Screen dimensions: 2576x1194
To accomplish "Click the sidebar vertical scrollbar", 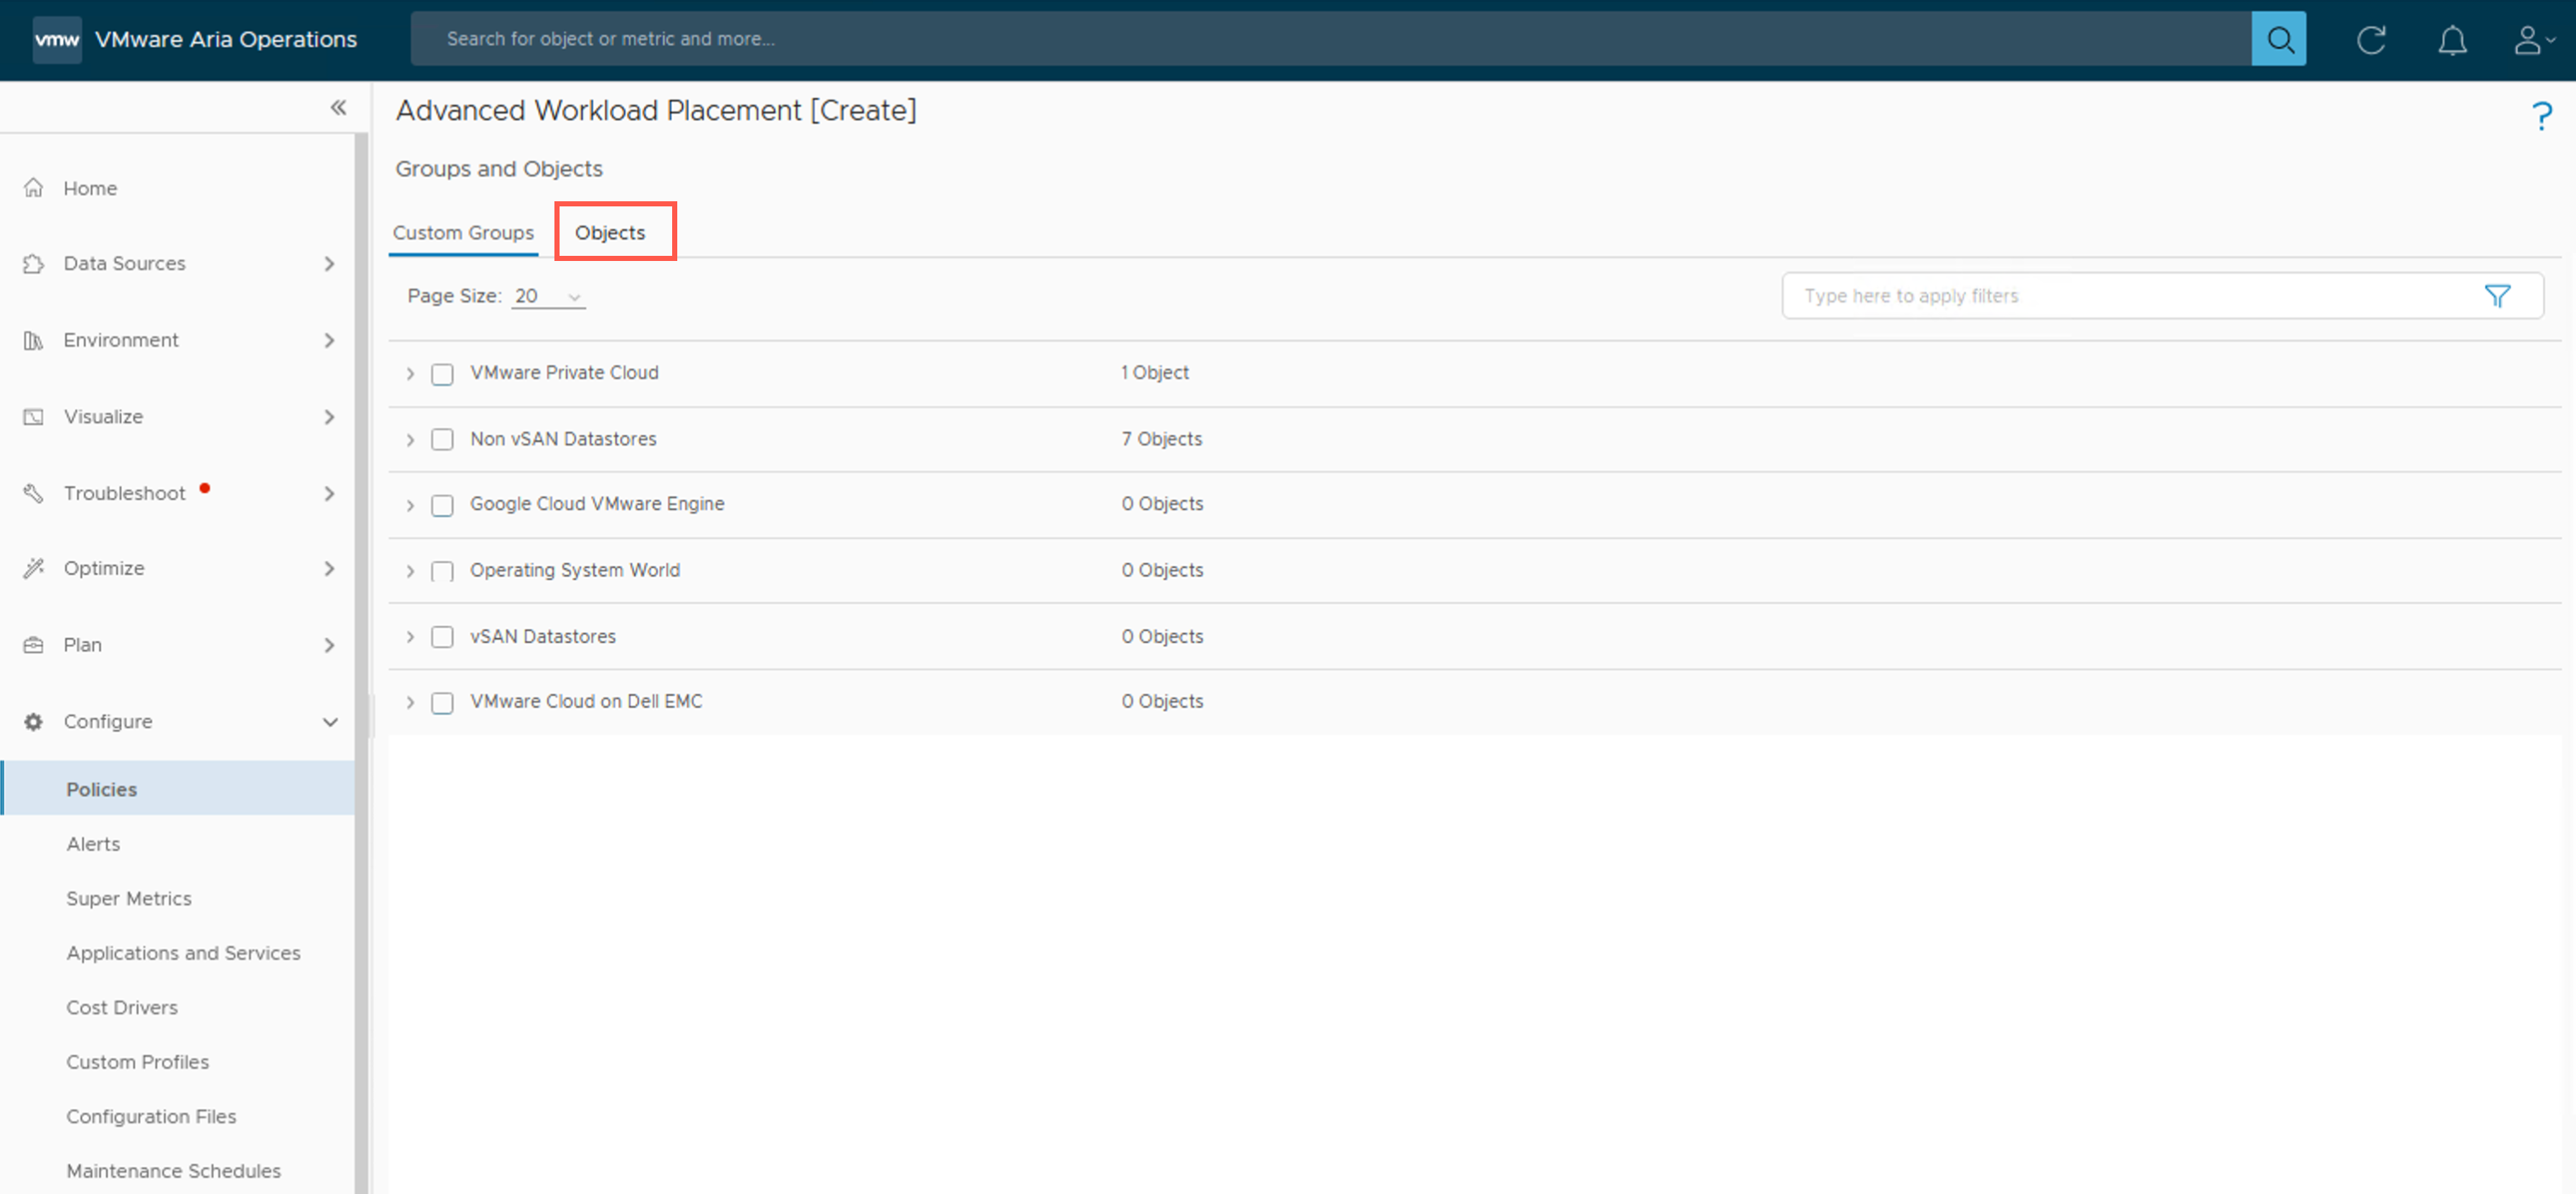I will click(361, 660).
